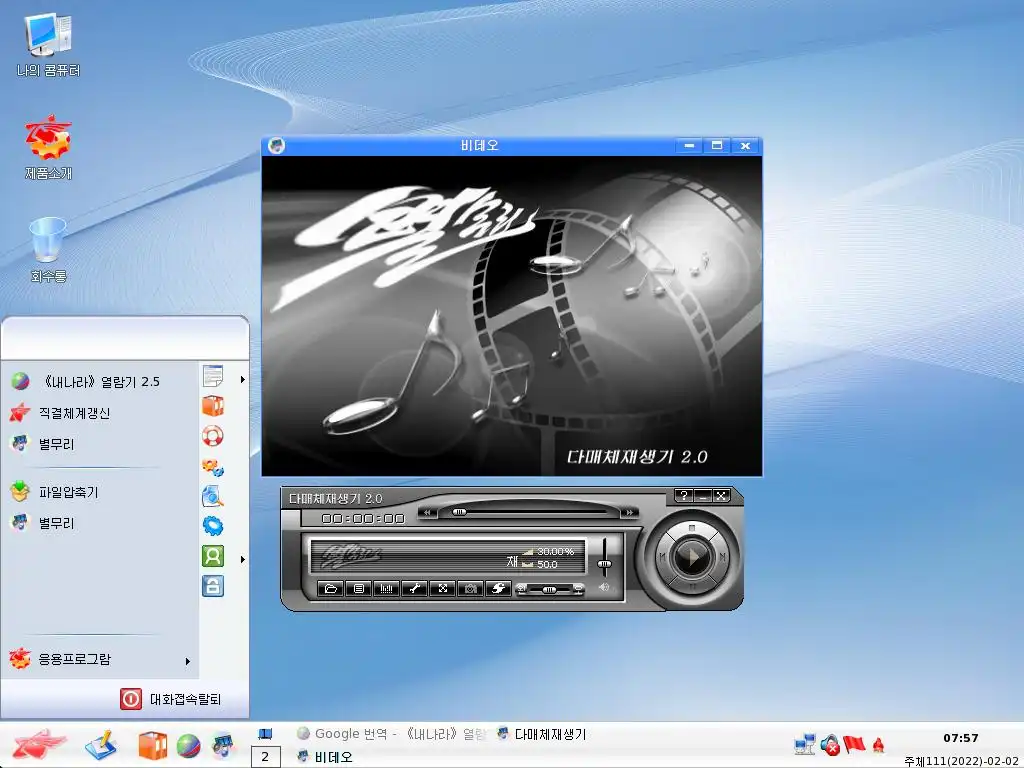Click the seek bar handle

click(460, 513)
